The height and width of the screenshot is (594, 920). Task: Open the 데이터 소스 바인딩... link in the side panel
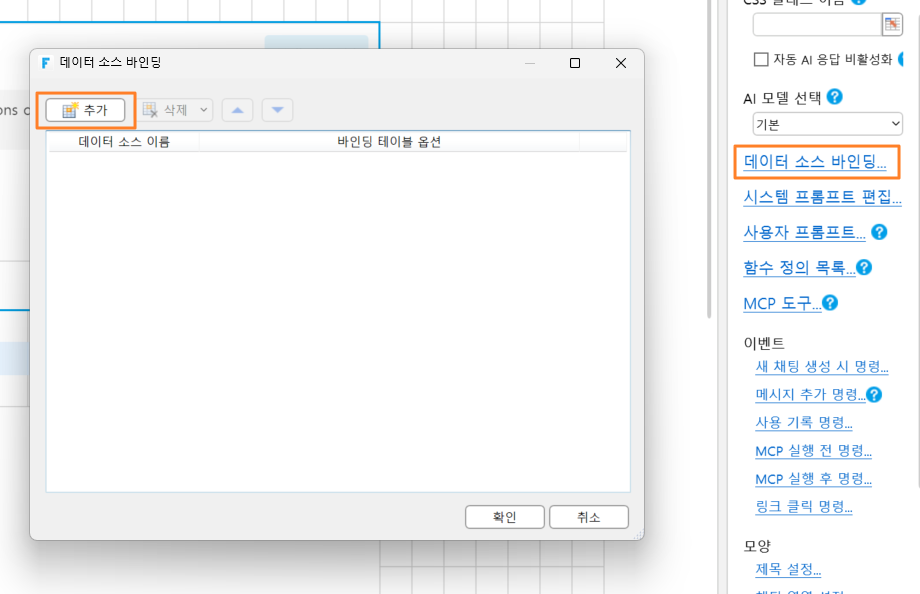coord(815,161)
